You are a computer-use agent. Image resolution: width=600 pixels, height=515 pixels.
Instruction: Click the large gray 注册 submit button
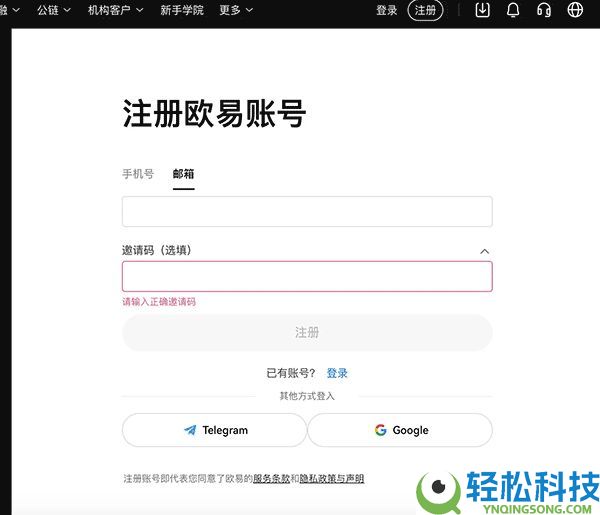tap(307, 332)
